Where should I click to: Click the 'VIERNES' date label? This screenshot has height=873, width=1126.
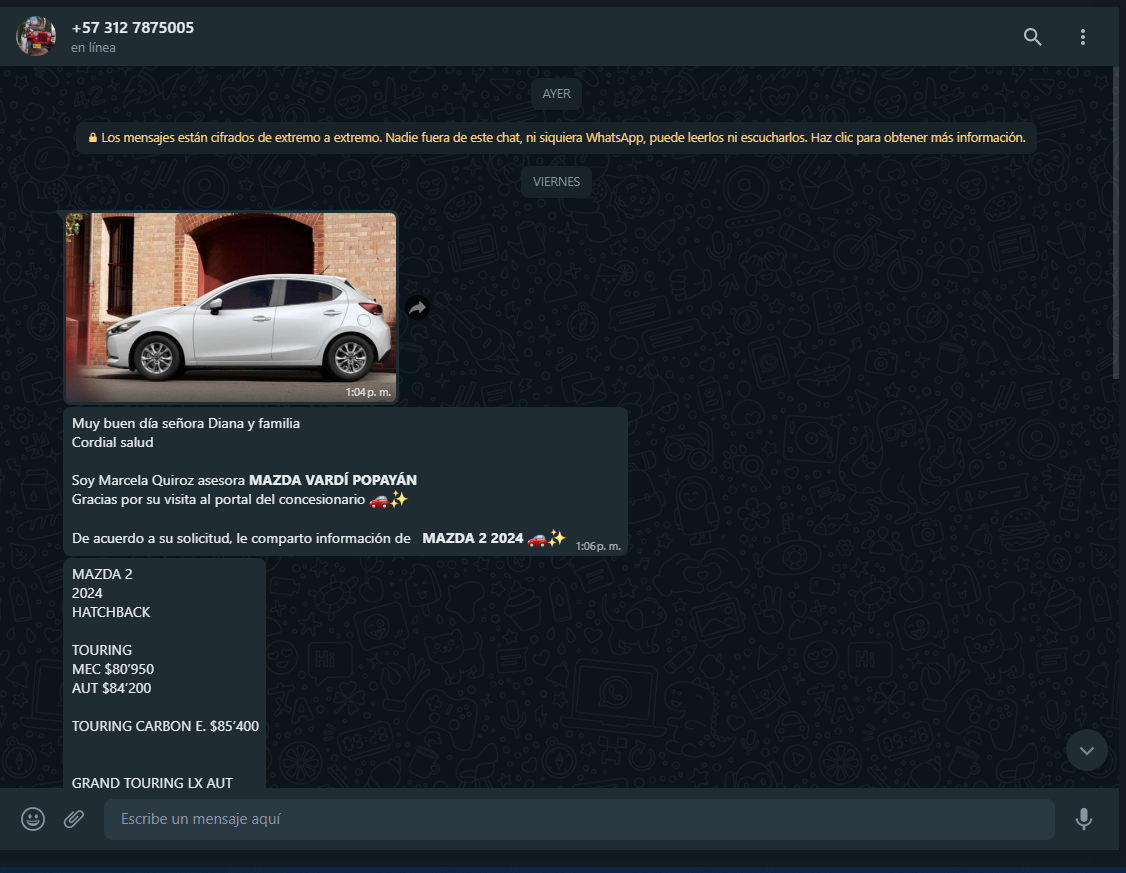(x=557, y=182)
